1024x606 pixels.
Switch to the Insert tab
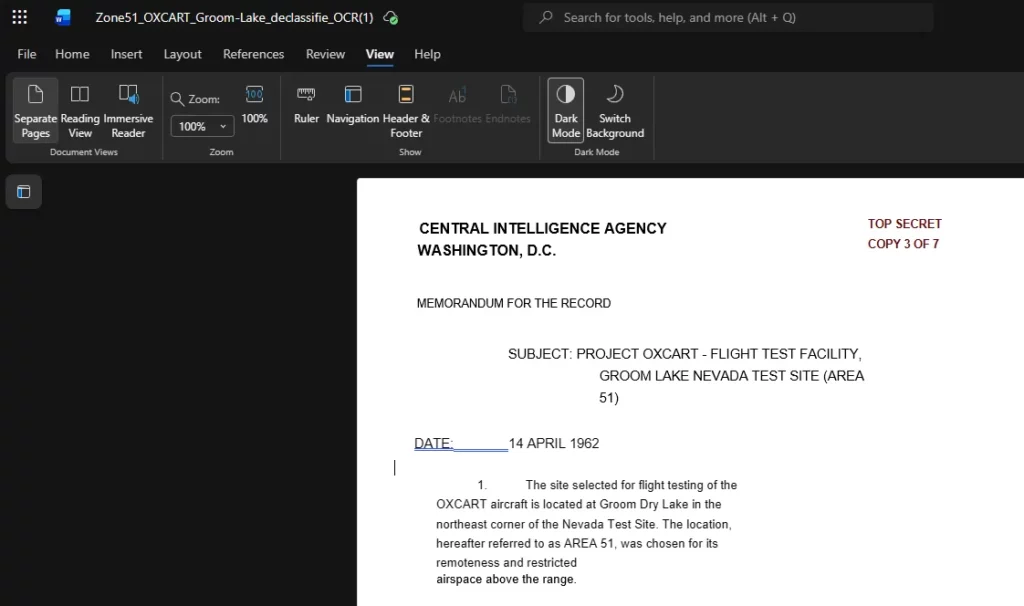[126, 54]
